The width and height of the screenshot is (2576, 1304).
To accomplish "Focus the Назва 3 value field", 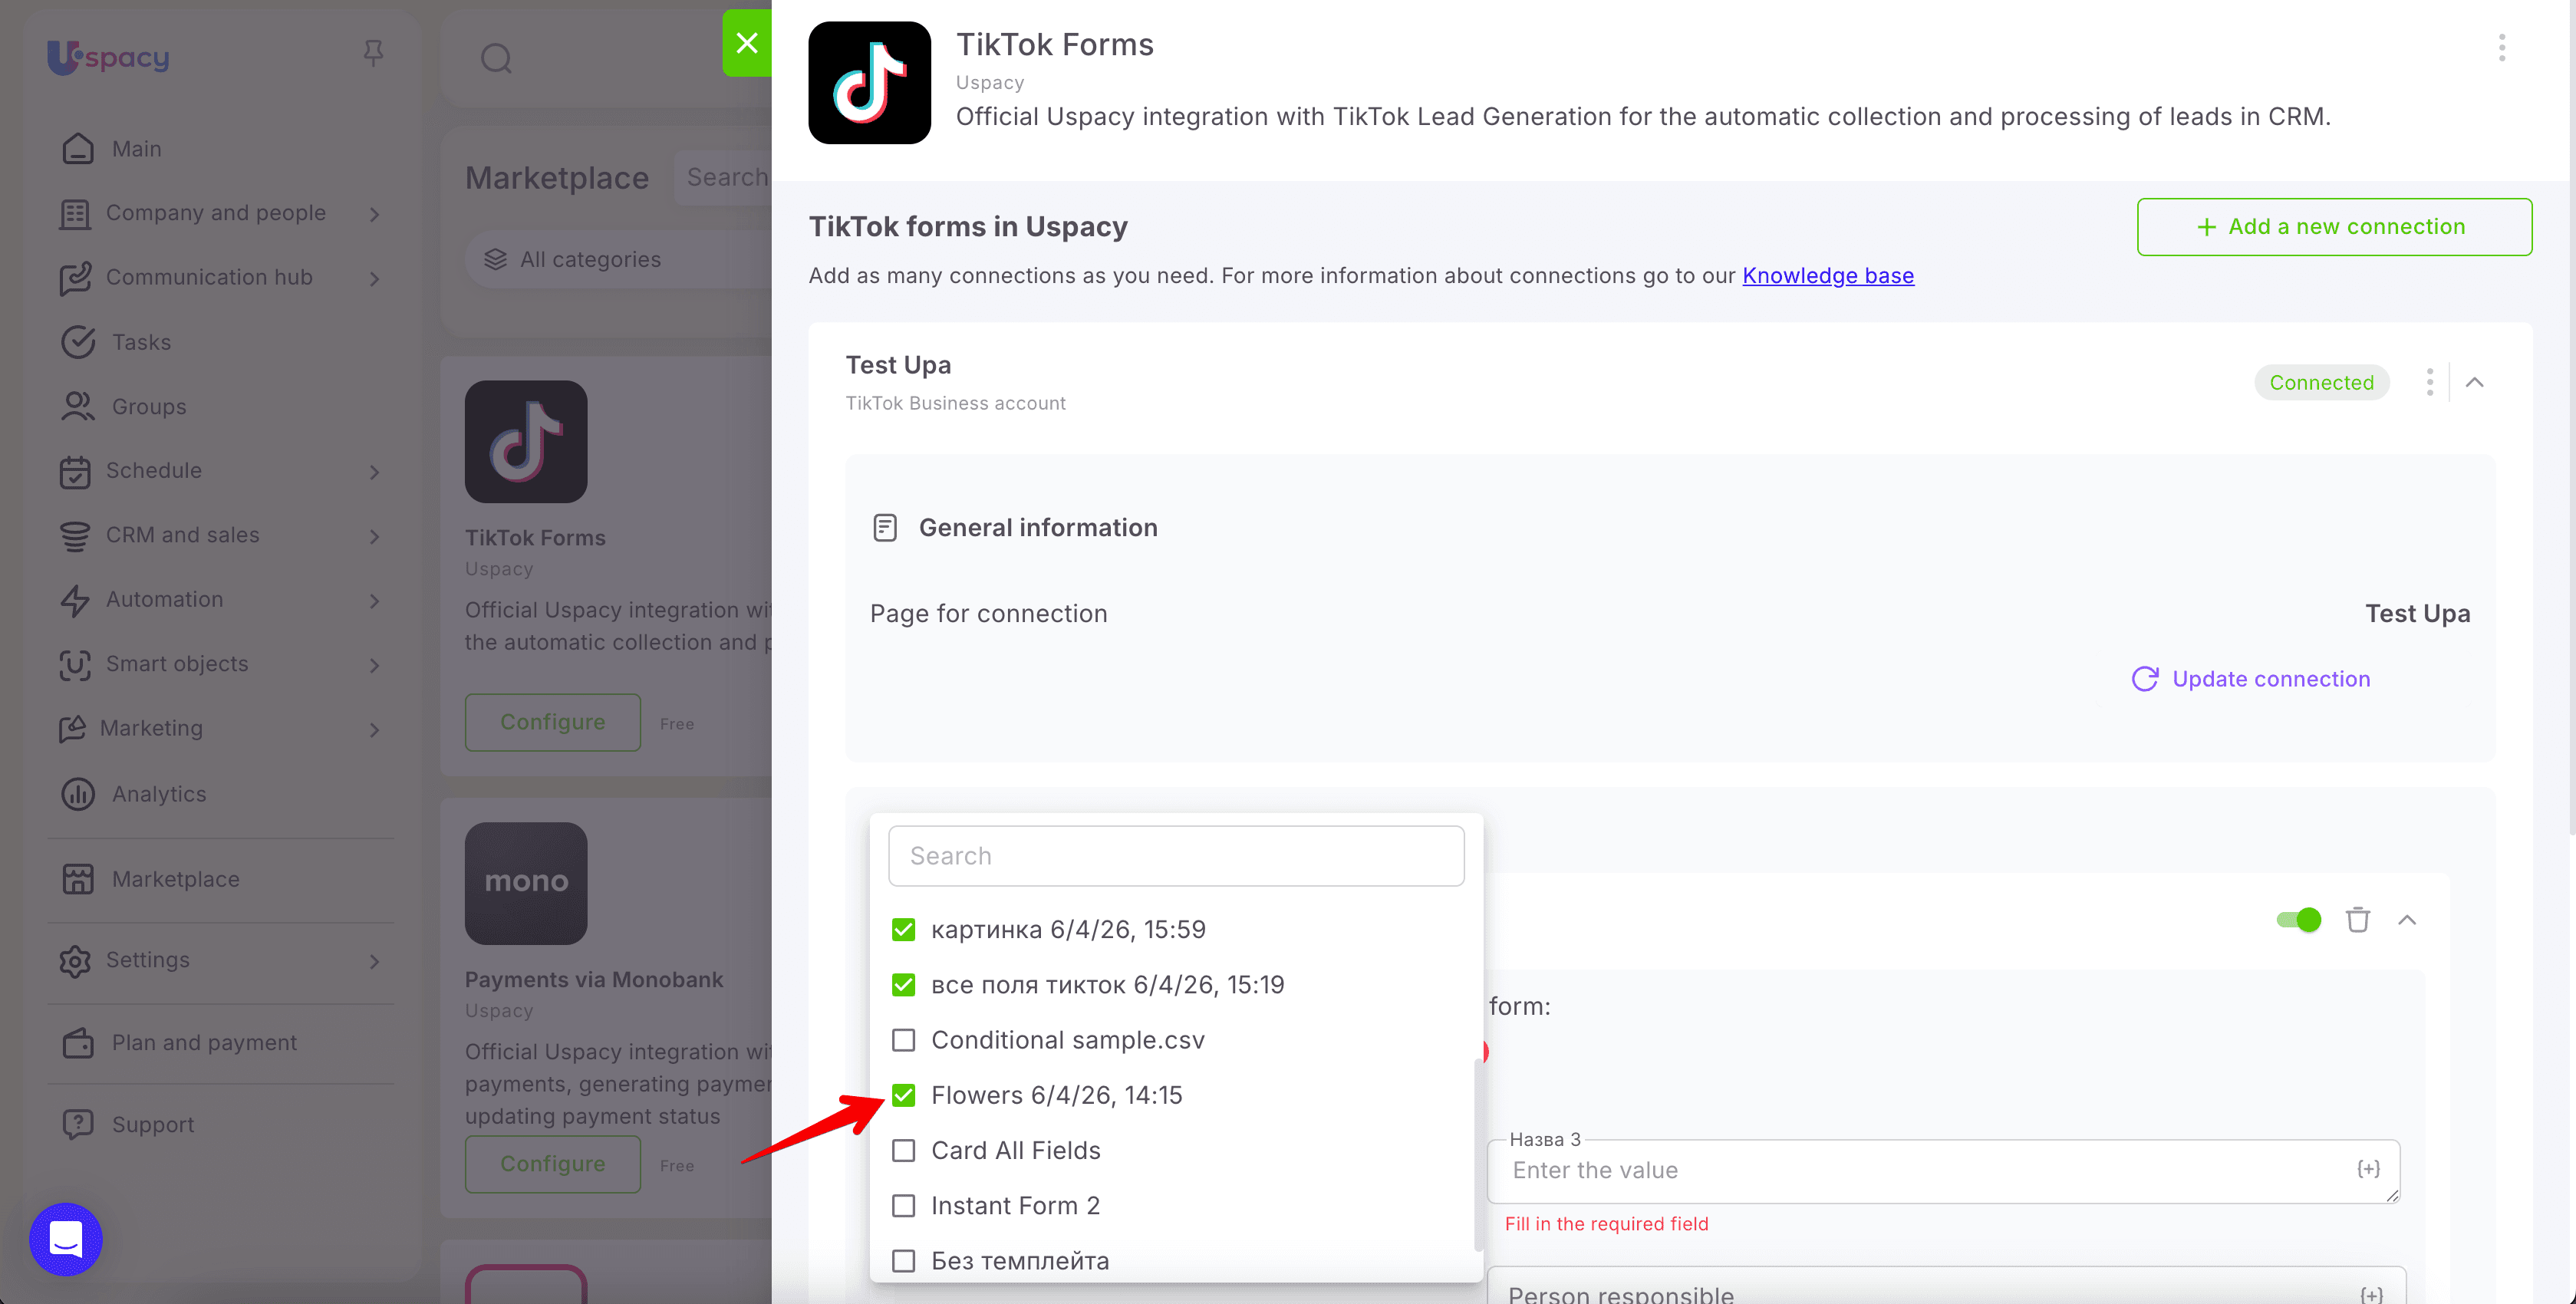I will (1943, 1170).
